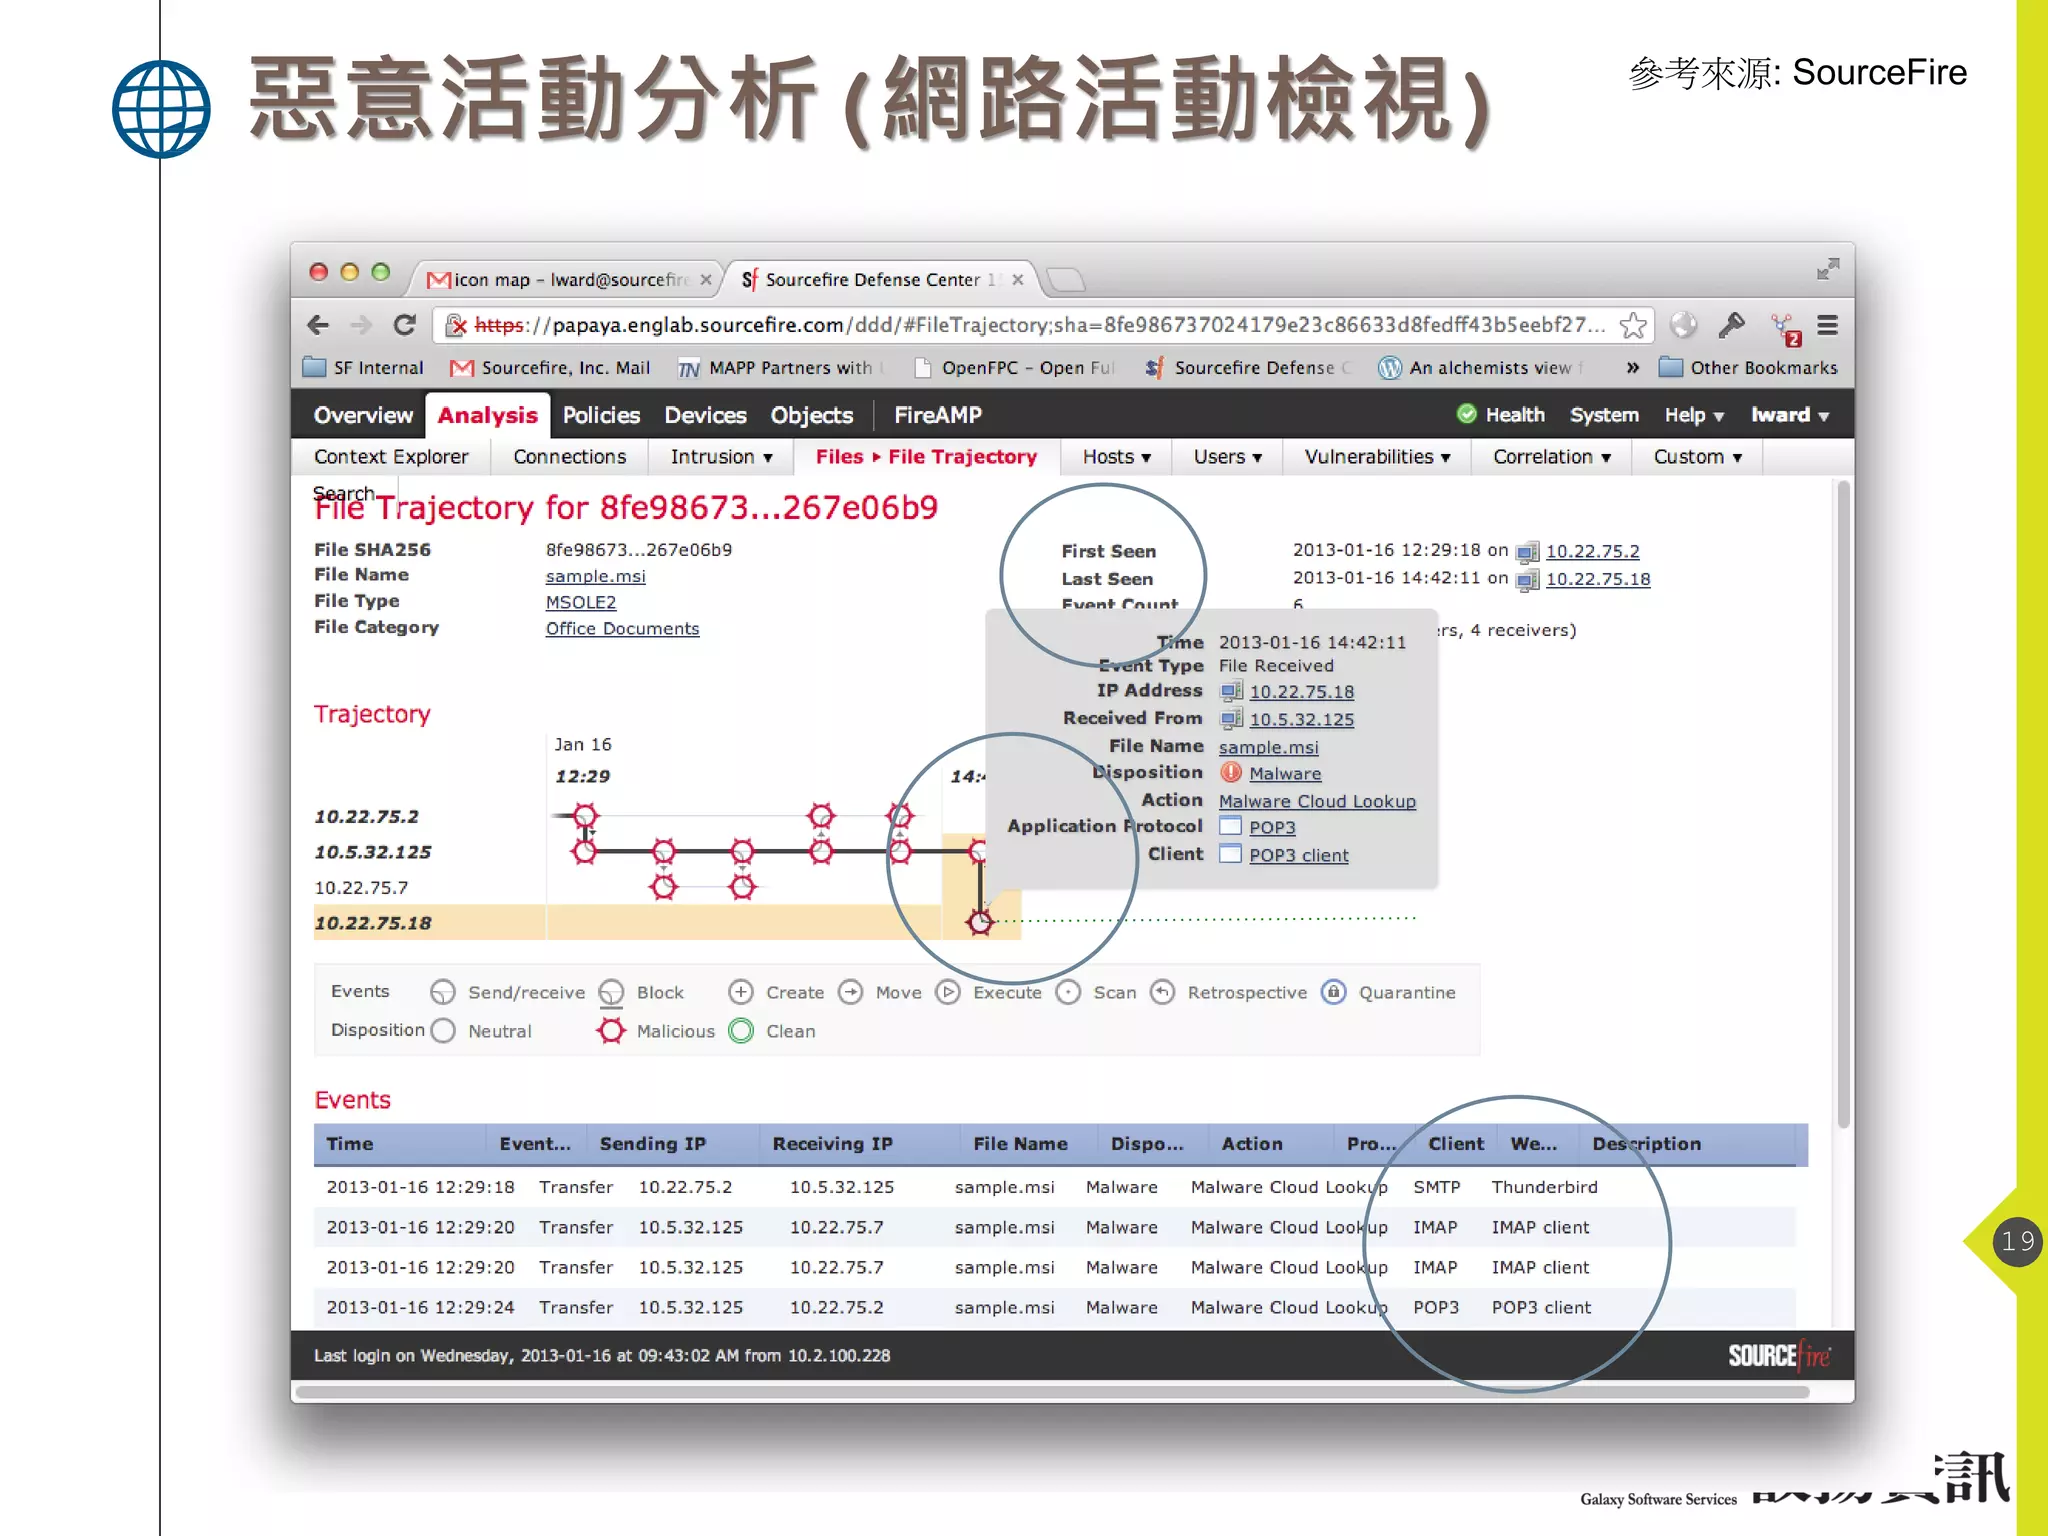Click the browser Forward arrow

tap(361, 325)
